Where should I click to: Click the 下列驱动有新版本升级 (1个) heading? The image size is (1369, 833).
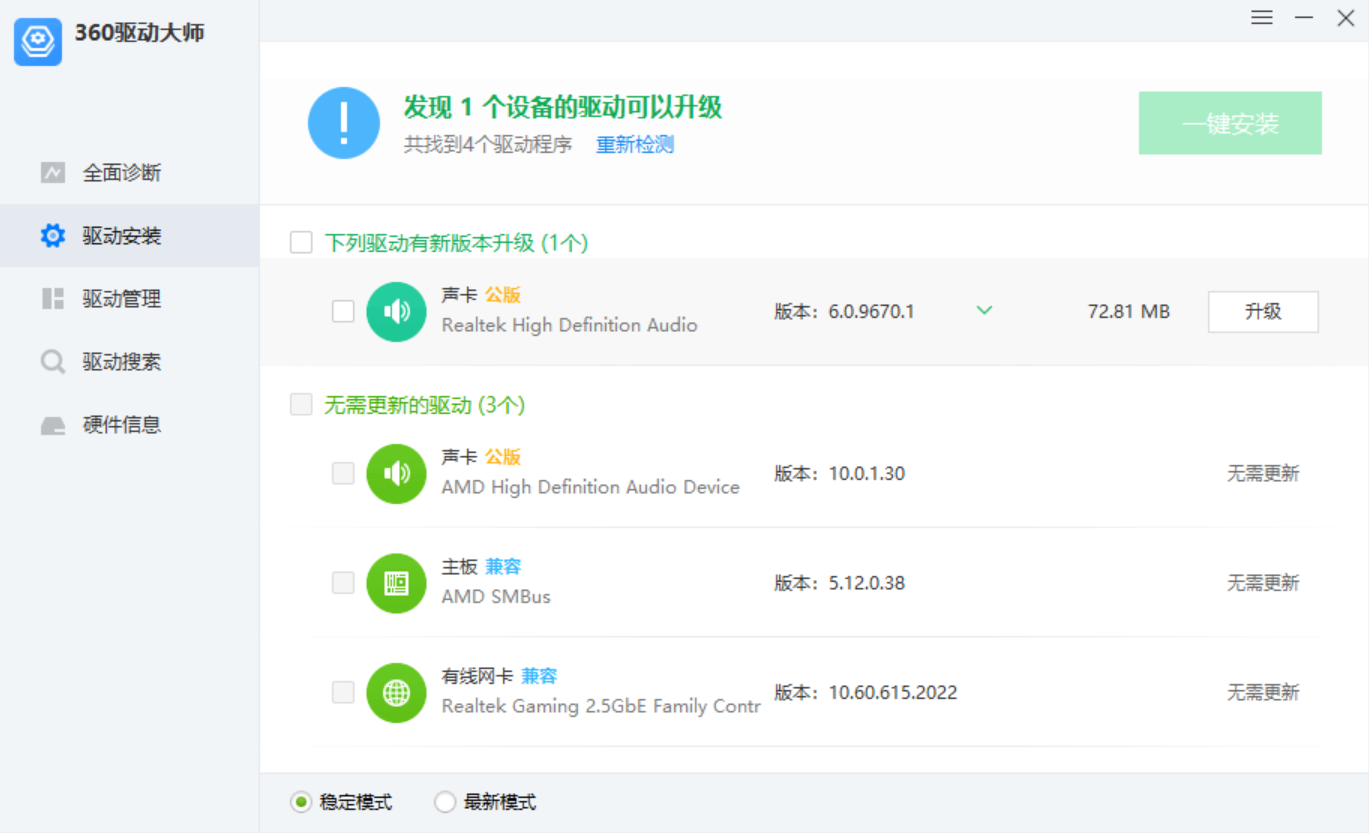pos(456,243)
